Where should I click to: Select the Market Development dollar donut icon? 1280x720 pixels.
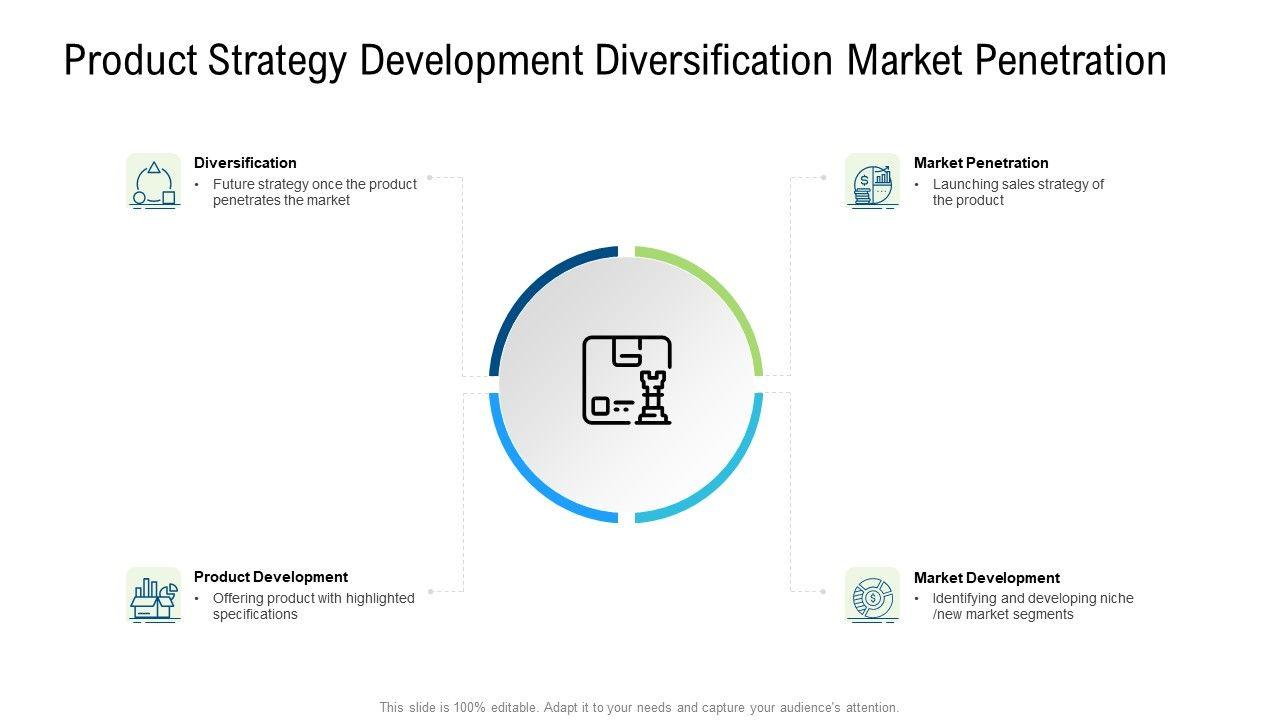873,596
